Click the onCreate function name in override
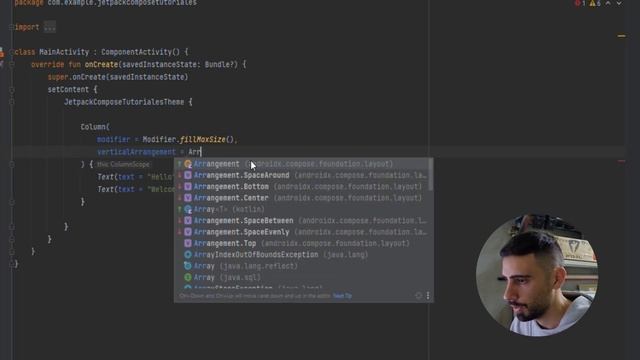This screenshot has height=360, width=640. (x=101, y=64)
